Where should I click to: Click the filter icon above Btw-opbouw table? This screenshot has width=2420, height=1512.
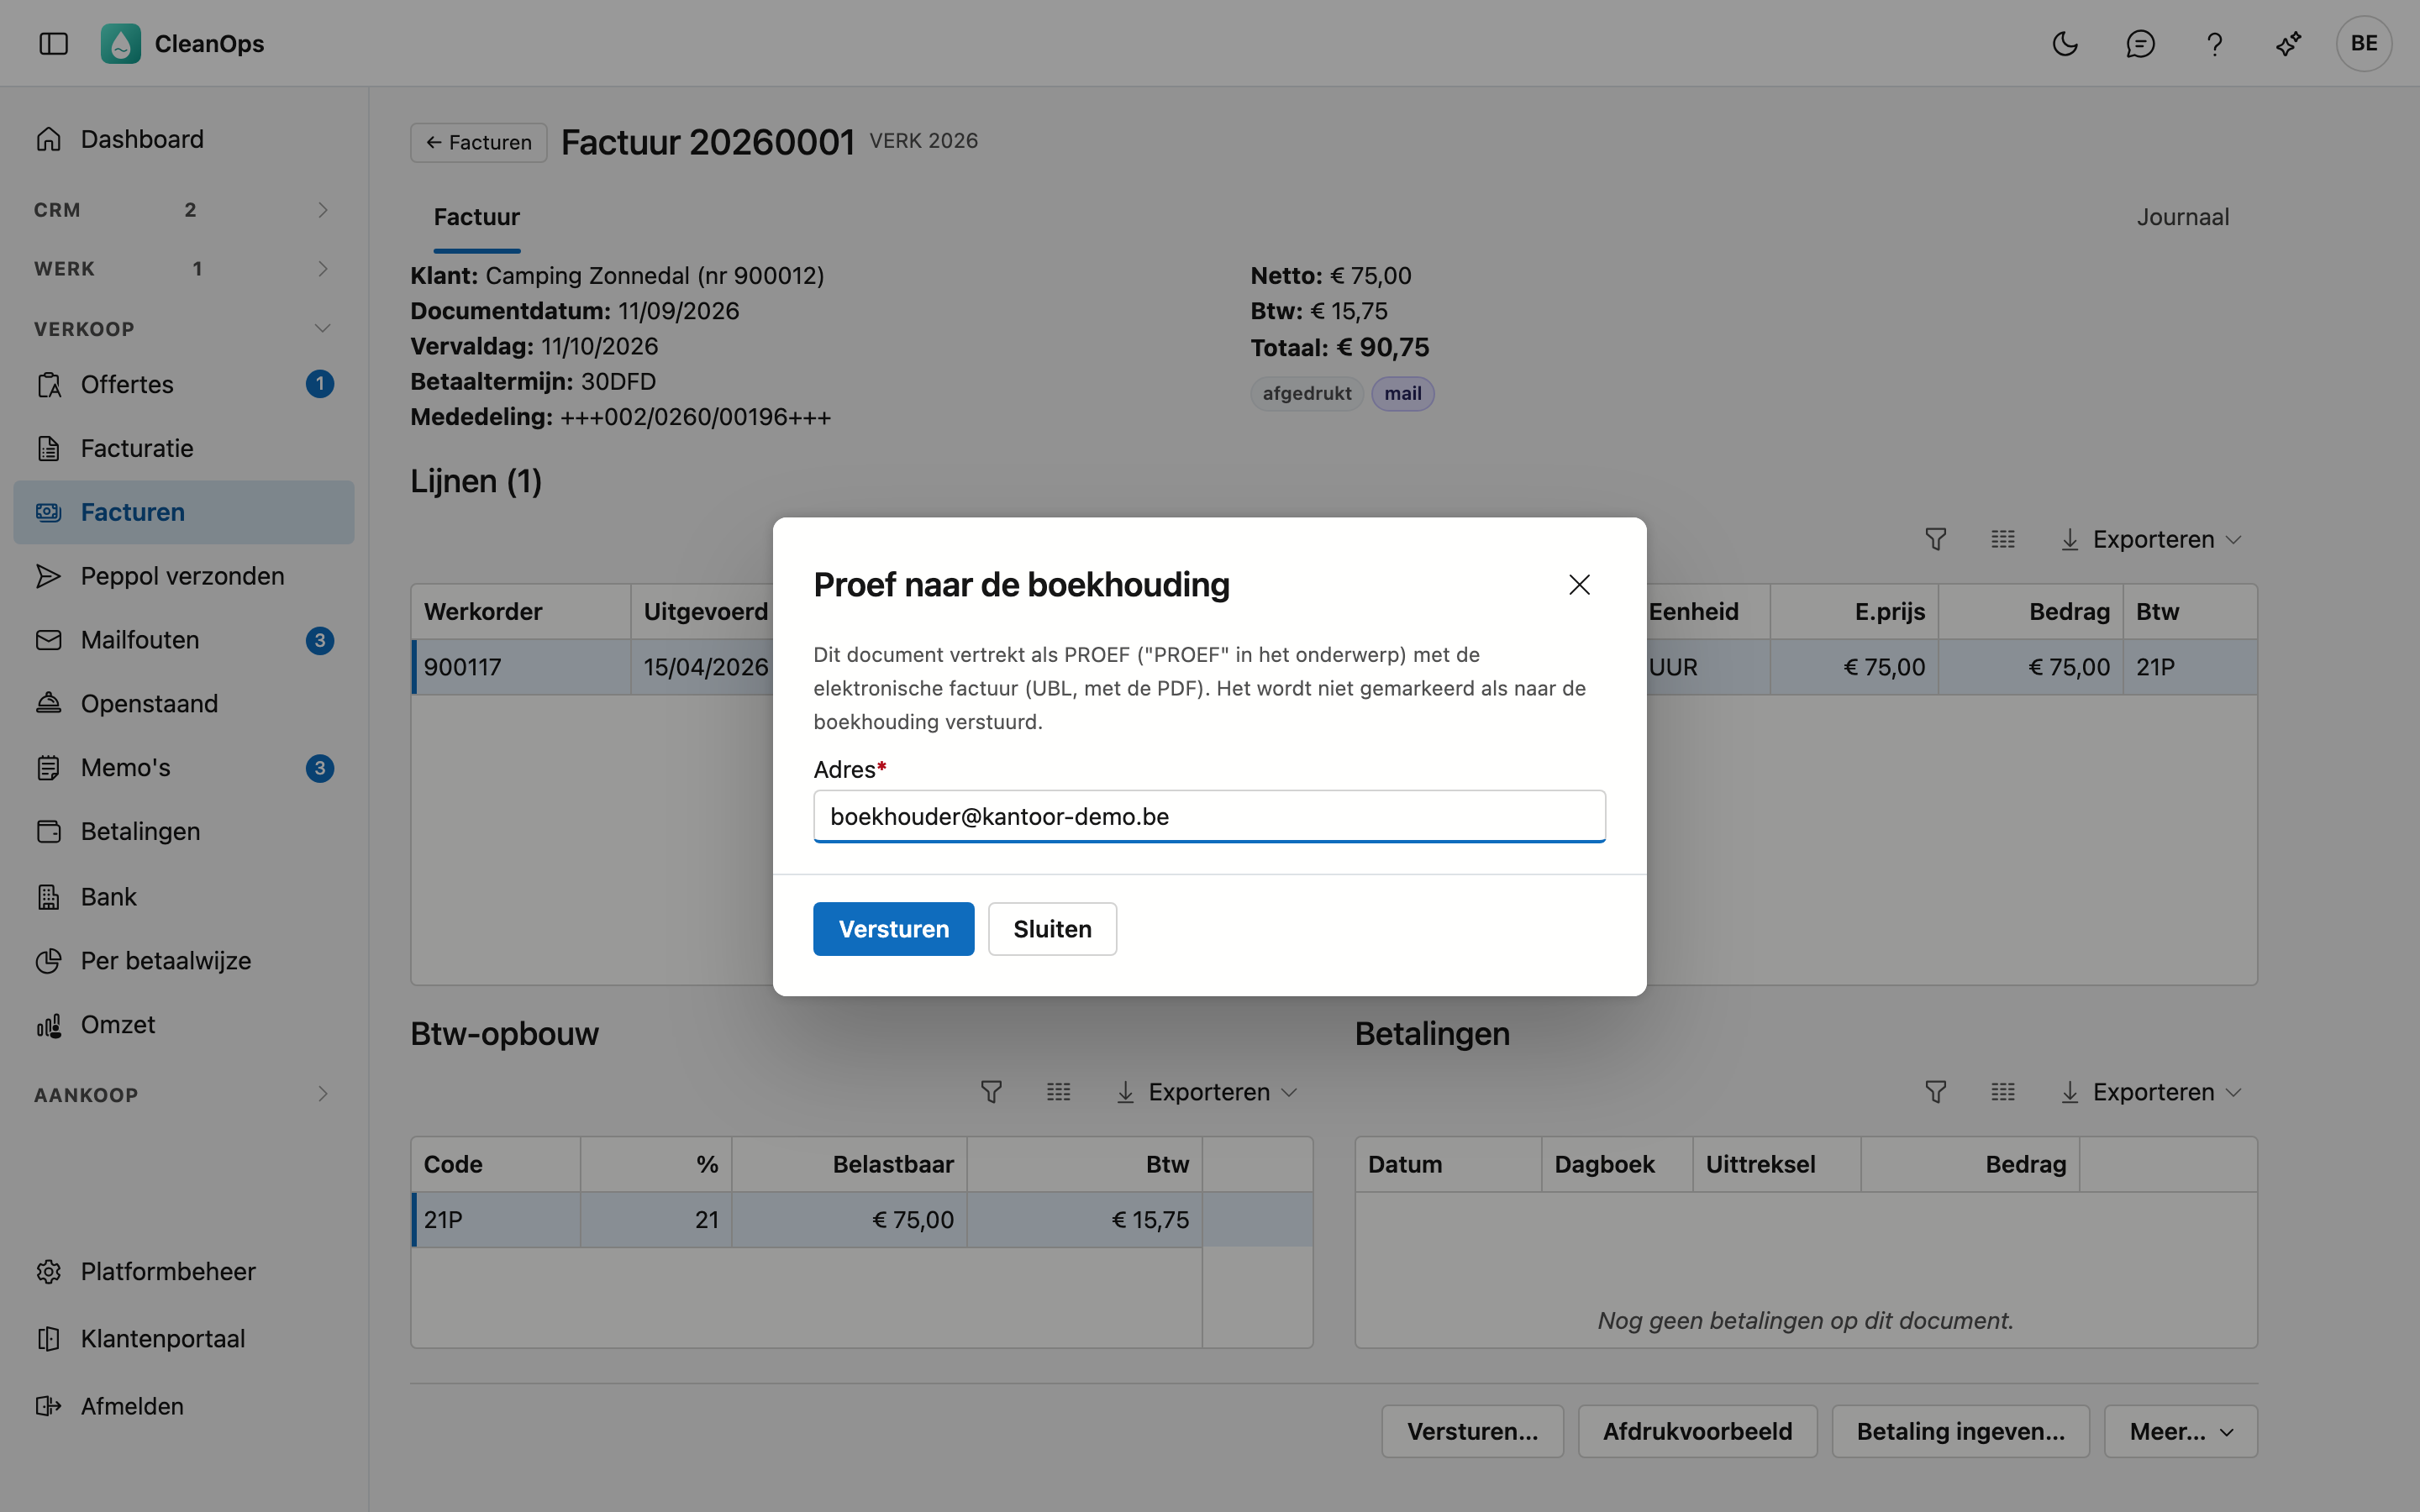(991, 1092)
